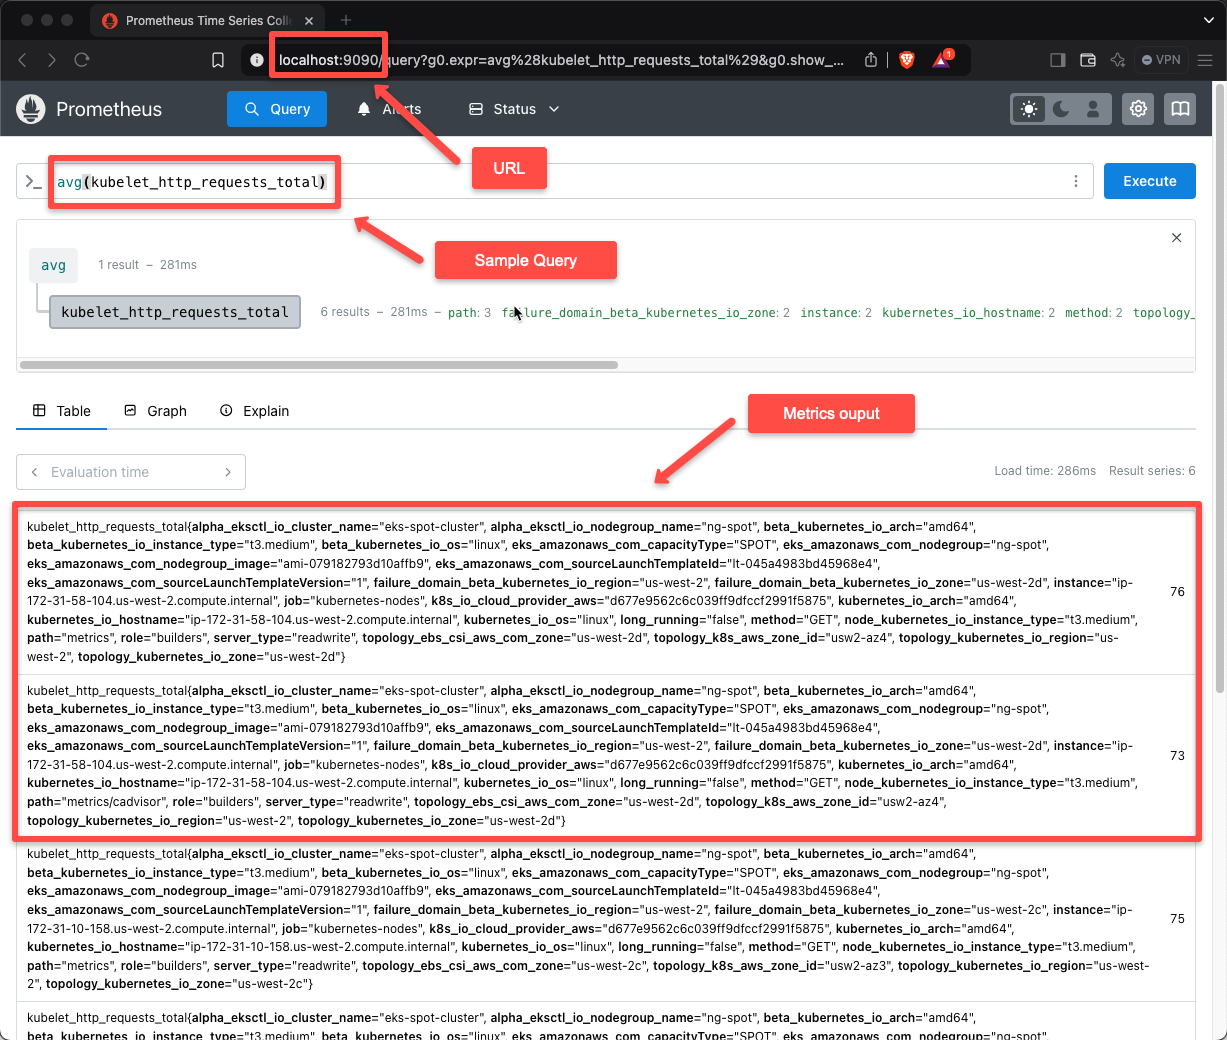
Task: Open the browser hamburger menu
Action: click(x=1205, y=60)
